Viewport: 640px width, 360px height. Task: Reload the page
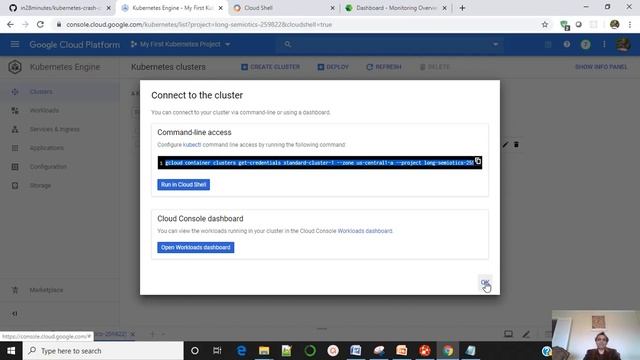pos(40,24)
